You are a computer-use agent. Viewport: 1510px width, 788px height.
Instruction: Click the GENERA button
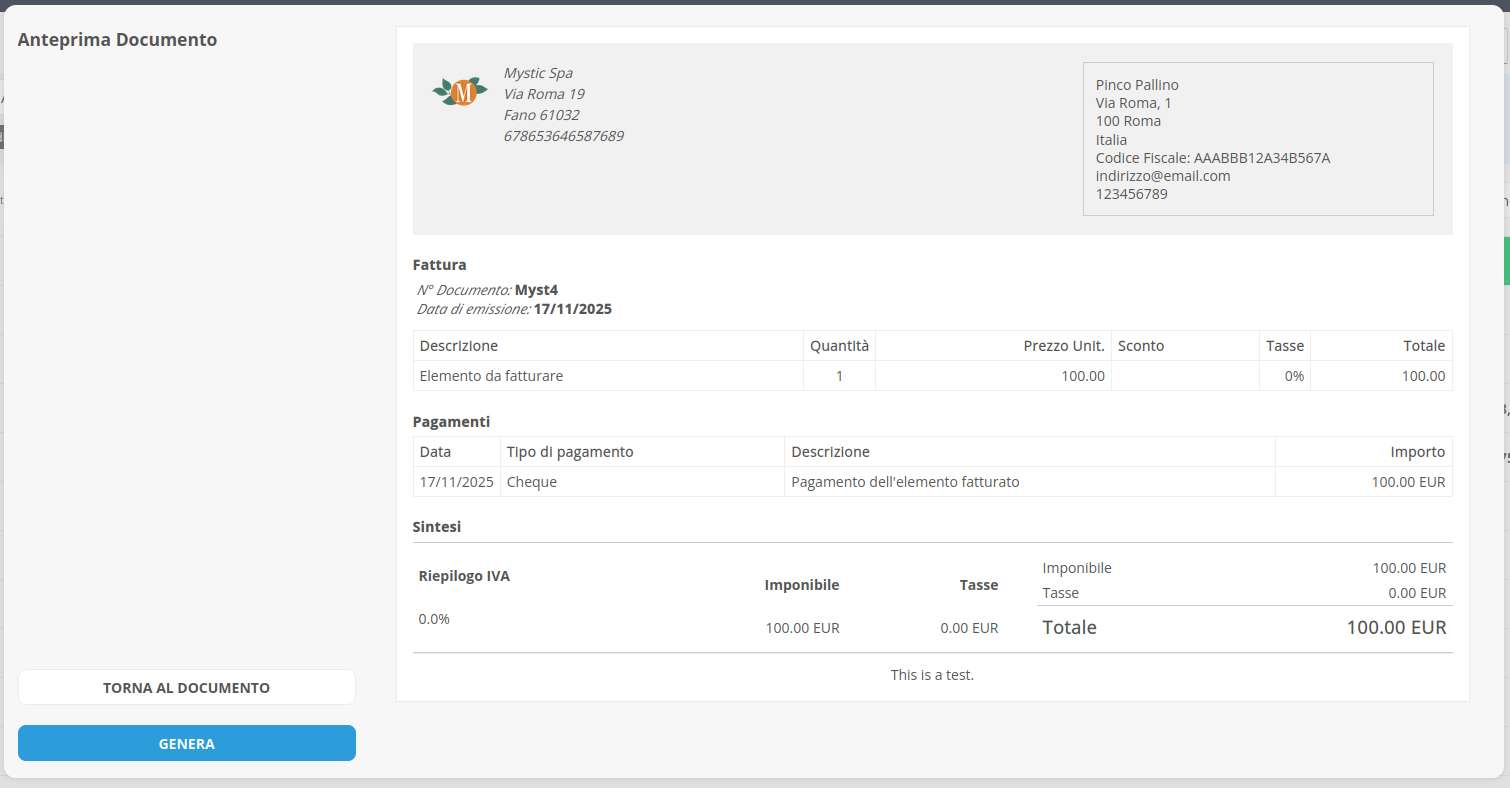(x=186, y=743)
